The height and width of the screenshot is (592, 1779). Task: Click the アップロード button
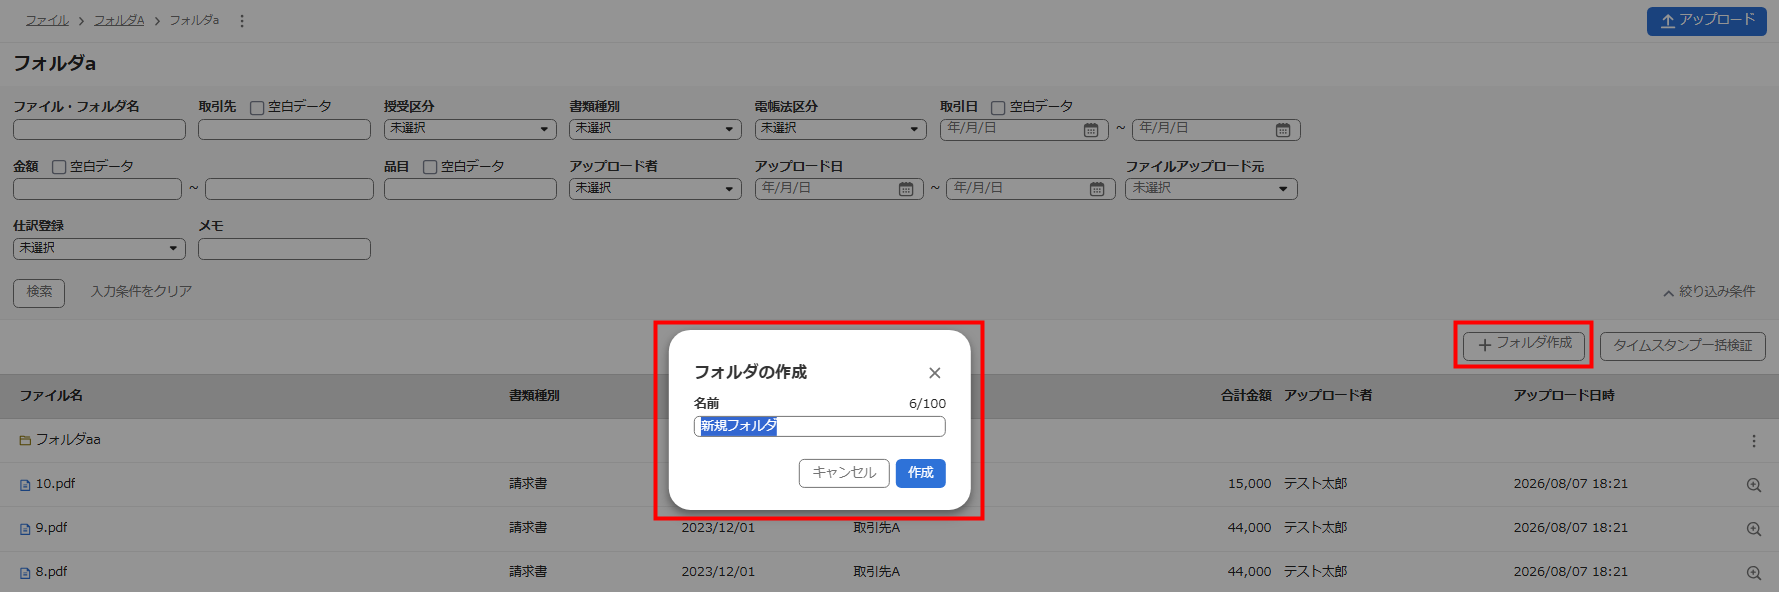1707,20
